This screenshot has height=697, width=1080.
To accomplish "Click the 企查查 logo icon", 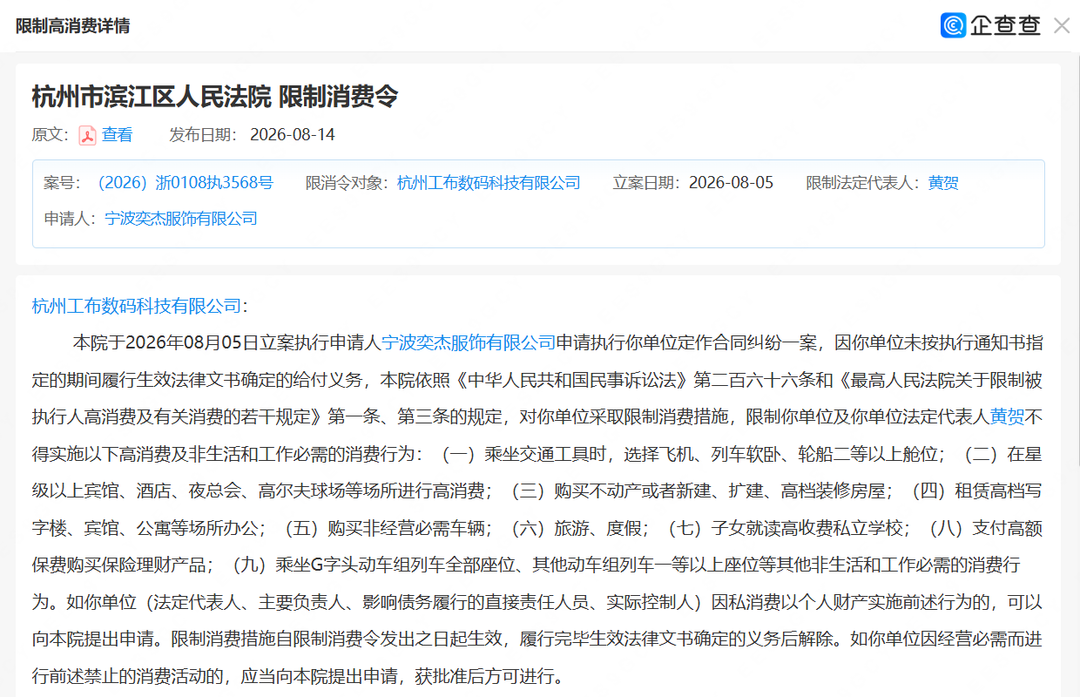I will 953,25.
